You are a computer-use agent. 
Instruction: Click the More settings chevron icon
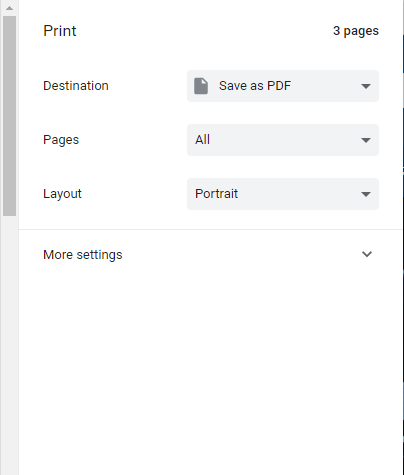pos(367,254)
